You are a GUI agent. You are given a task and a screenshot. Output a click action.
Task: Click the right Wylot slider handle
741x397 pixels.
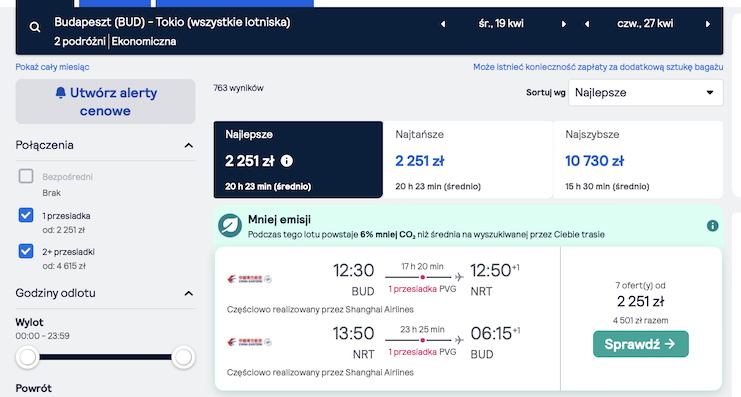183,357
